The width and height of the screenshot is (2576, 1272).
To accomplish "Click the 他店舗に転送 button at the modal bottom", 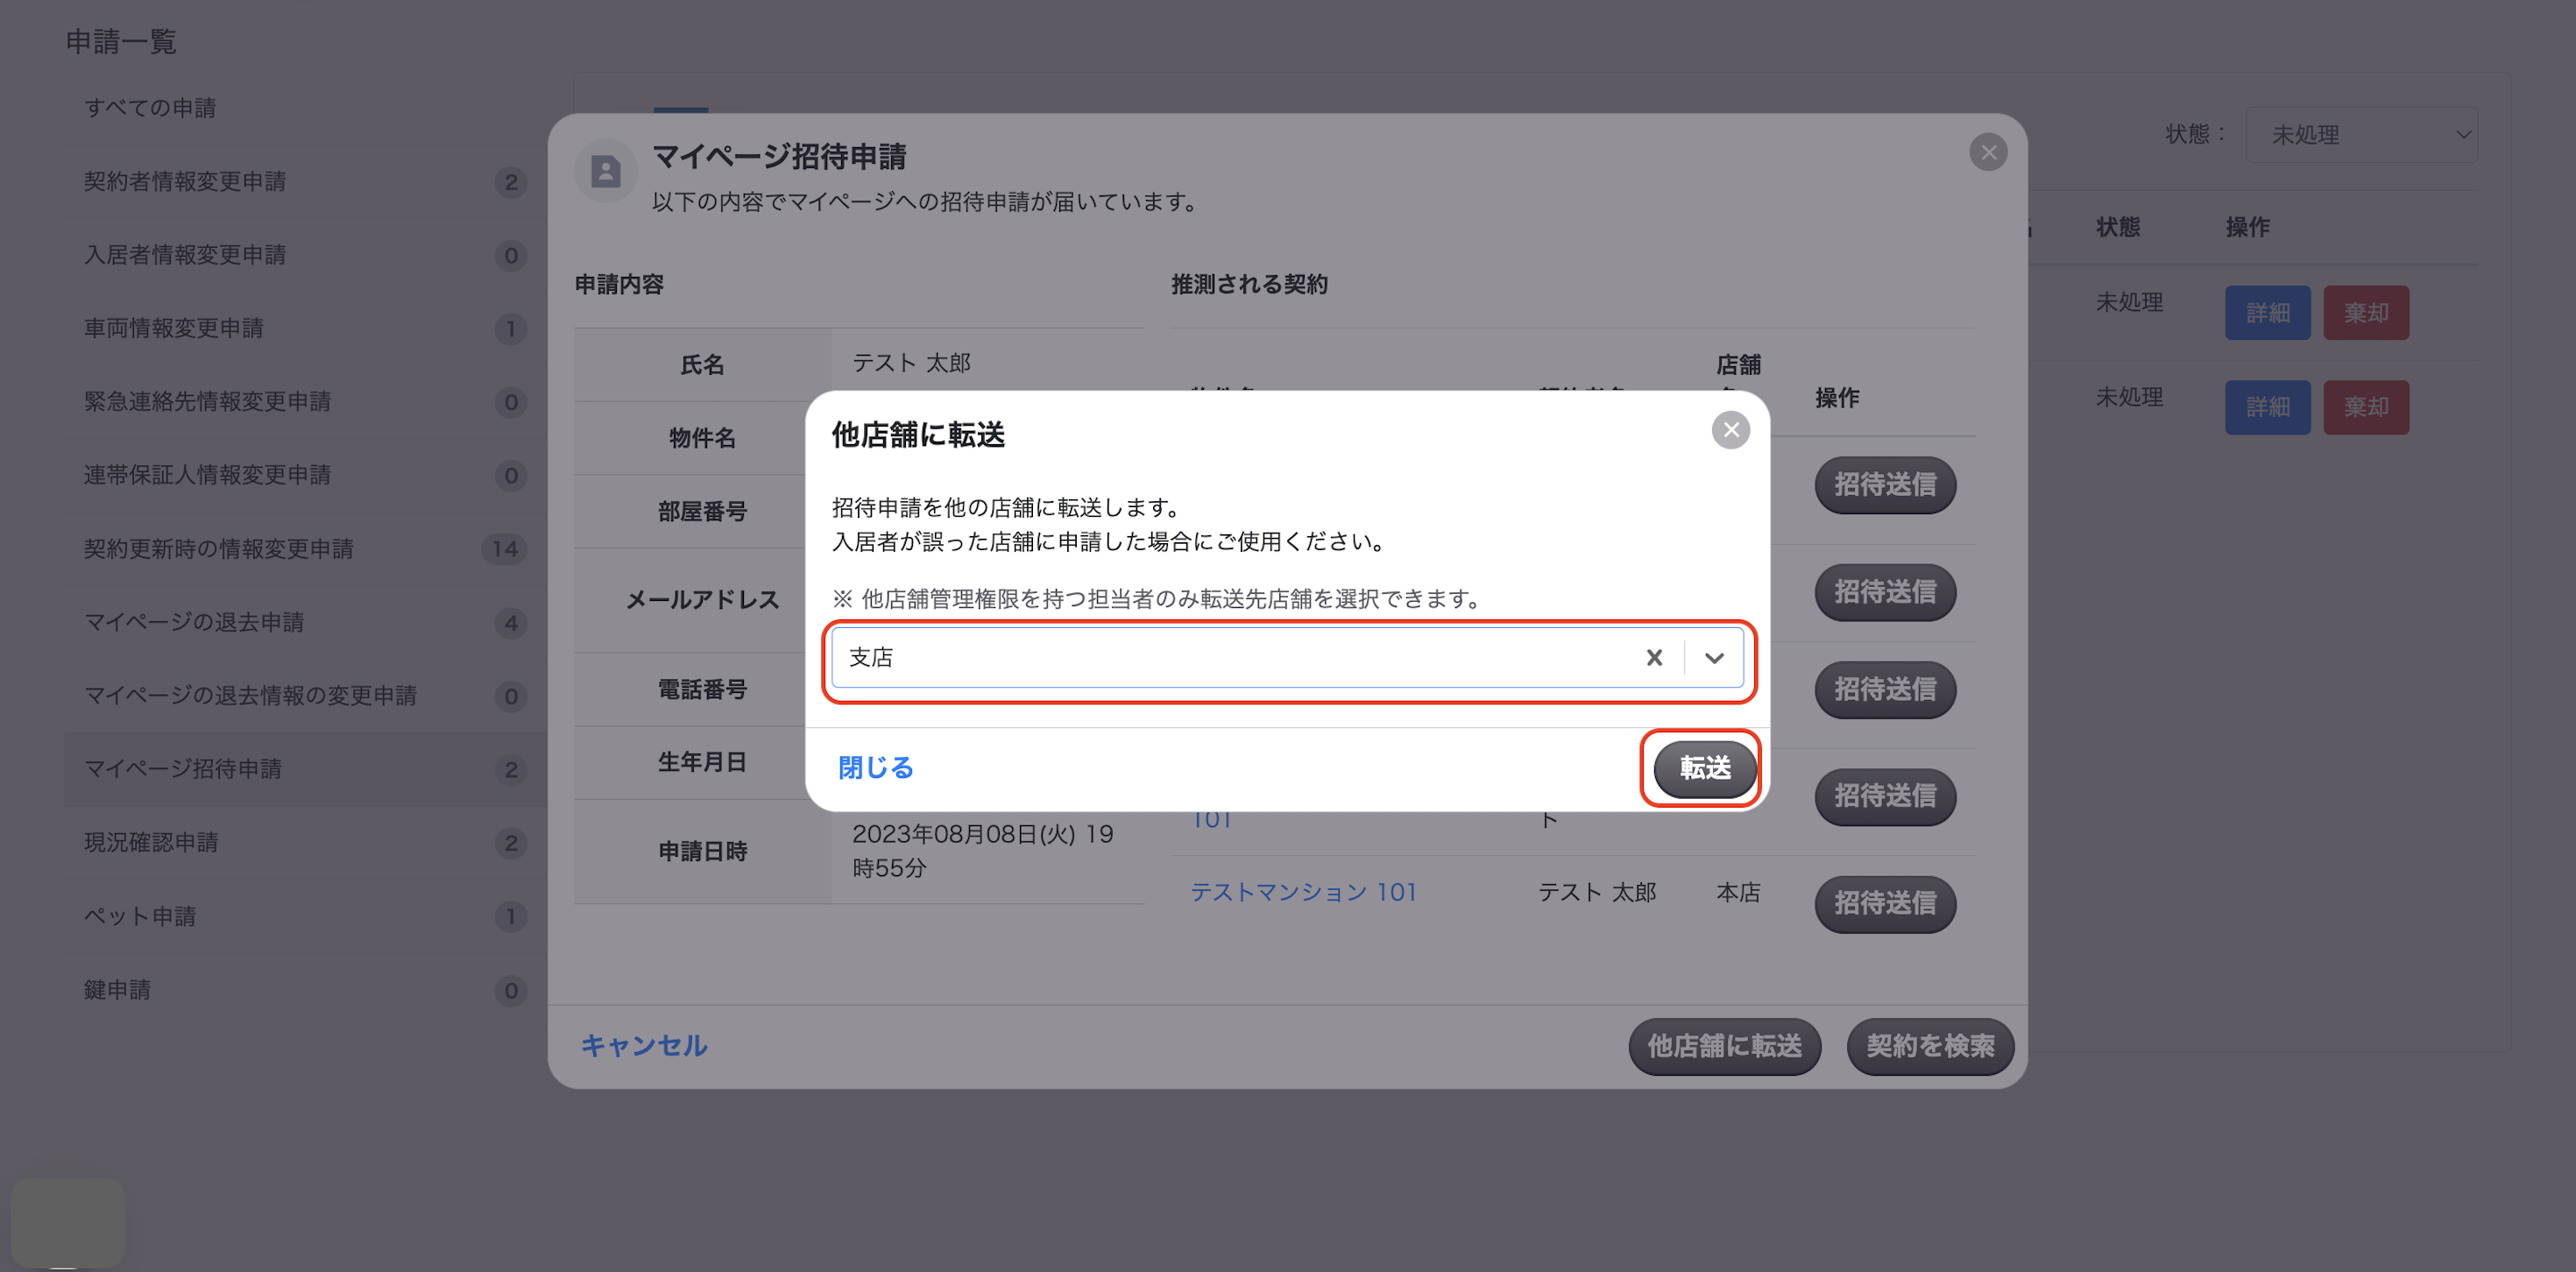I will tap(1724, 1046).
